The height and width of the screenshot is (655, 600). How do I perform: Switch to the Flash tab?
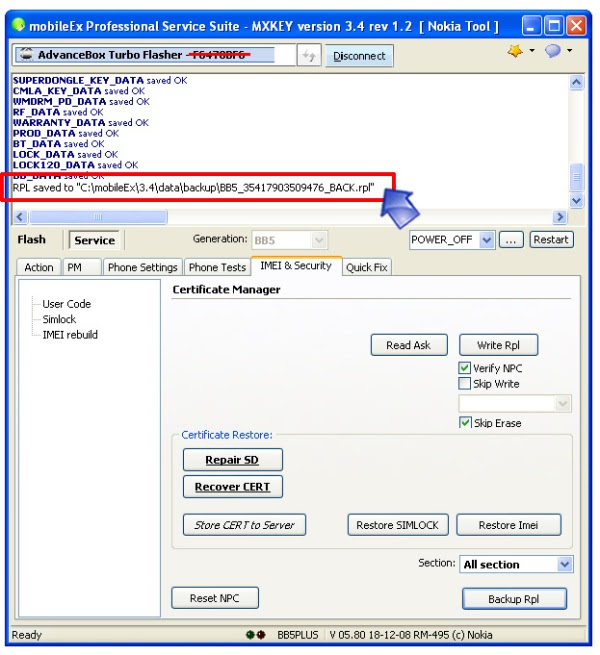32,240
